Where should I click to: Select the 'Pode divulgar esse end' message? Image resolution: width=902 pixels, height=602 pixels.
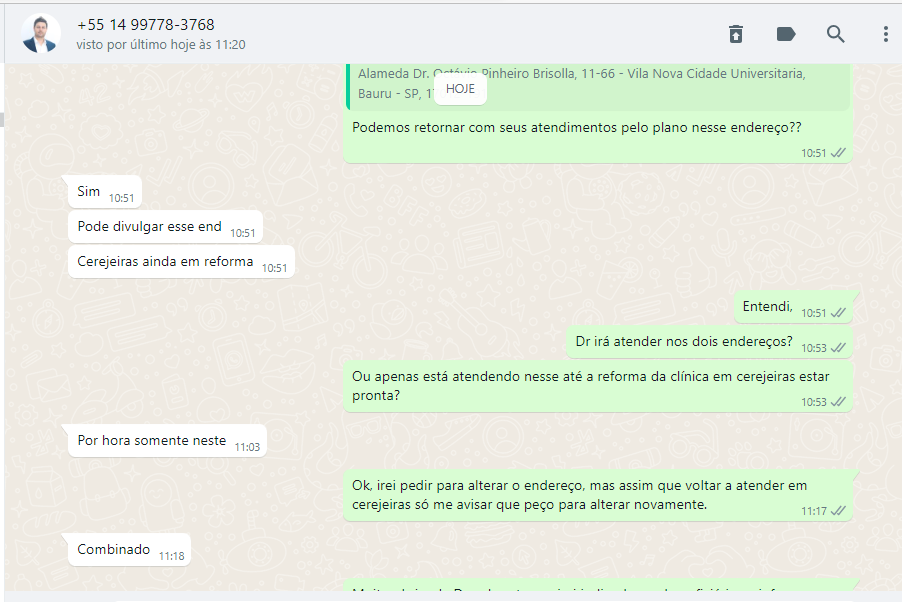click(165, 227)
